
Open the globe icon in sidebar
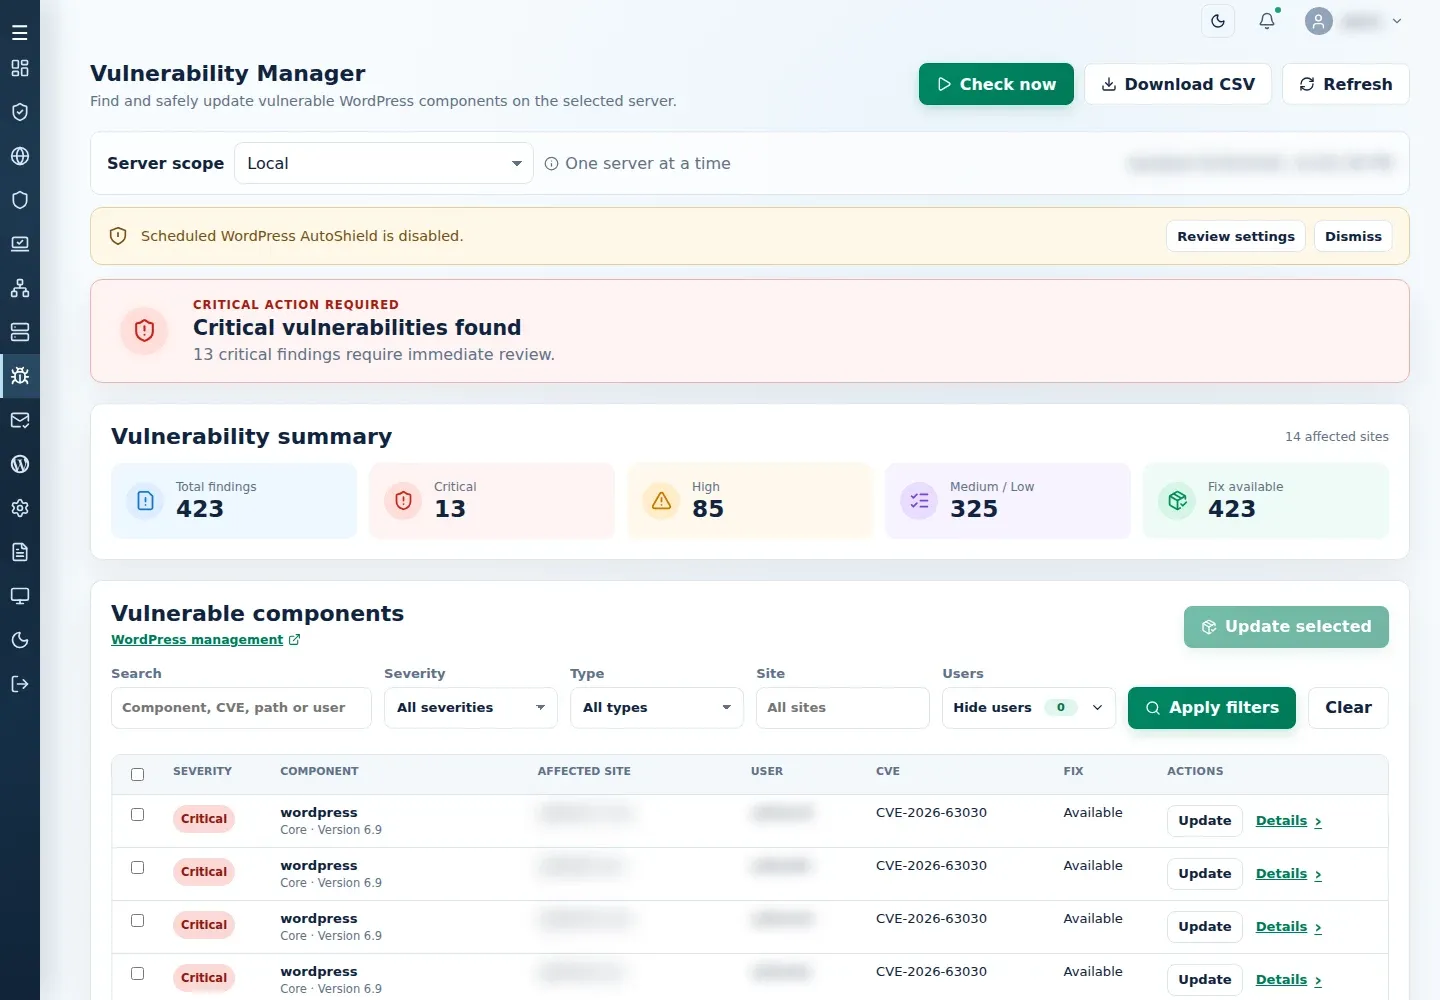pos(20,156)
